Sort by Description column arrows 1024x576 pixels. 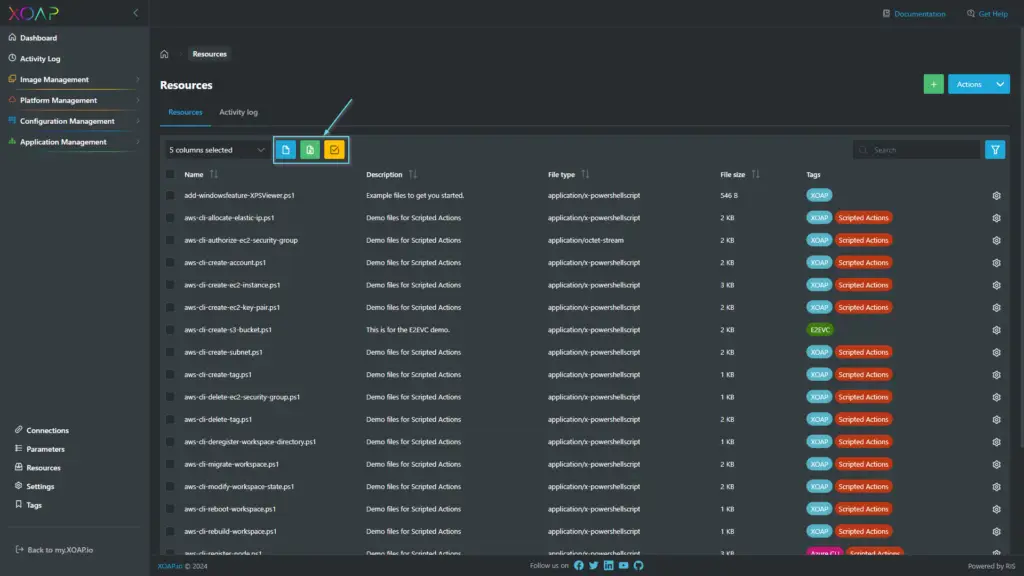pos(413,174)
